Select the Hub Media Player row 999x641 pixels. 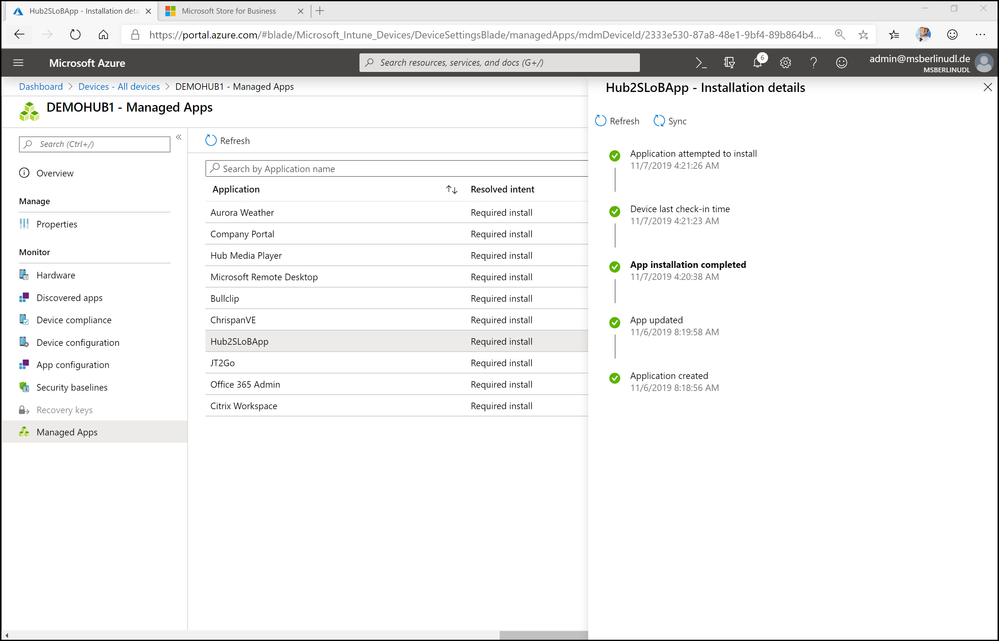(x=396, y=256)
